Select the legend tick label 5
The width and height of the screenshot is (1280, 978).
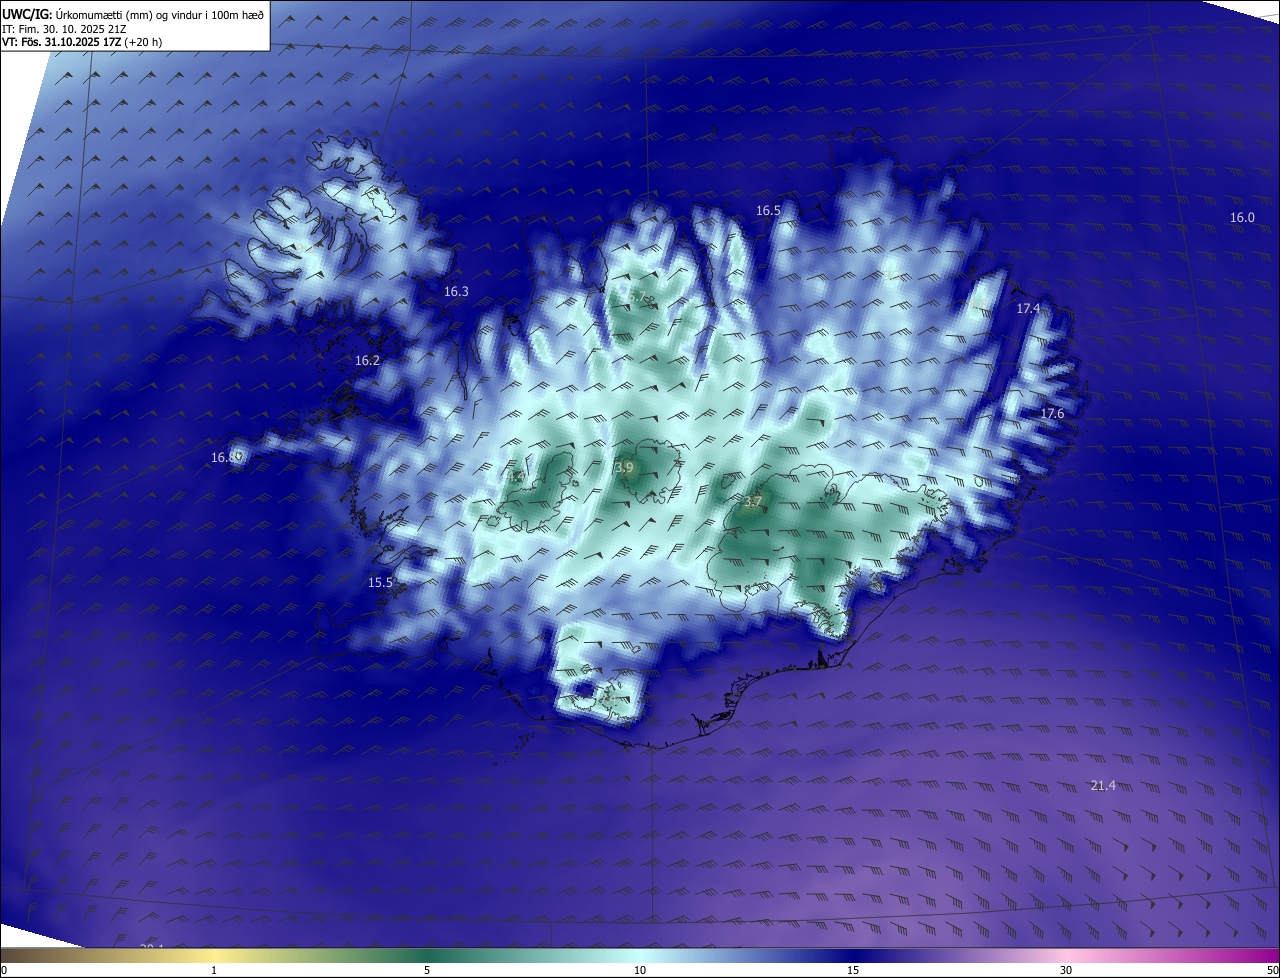tap(427, 970)
